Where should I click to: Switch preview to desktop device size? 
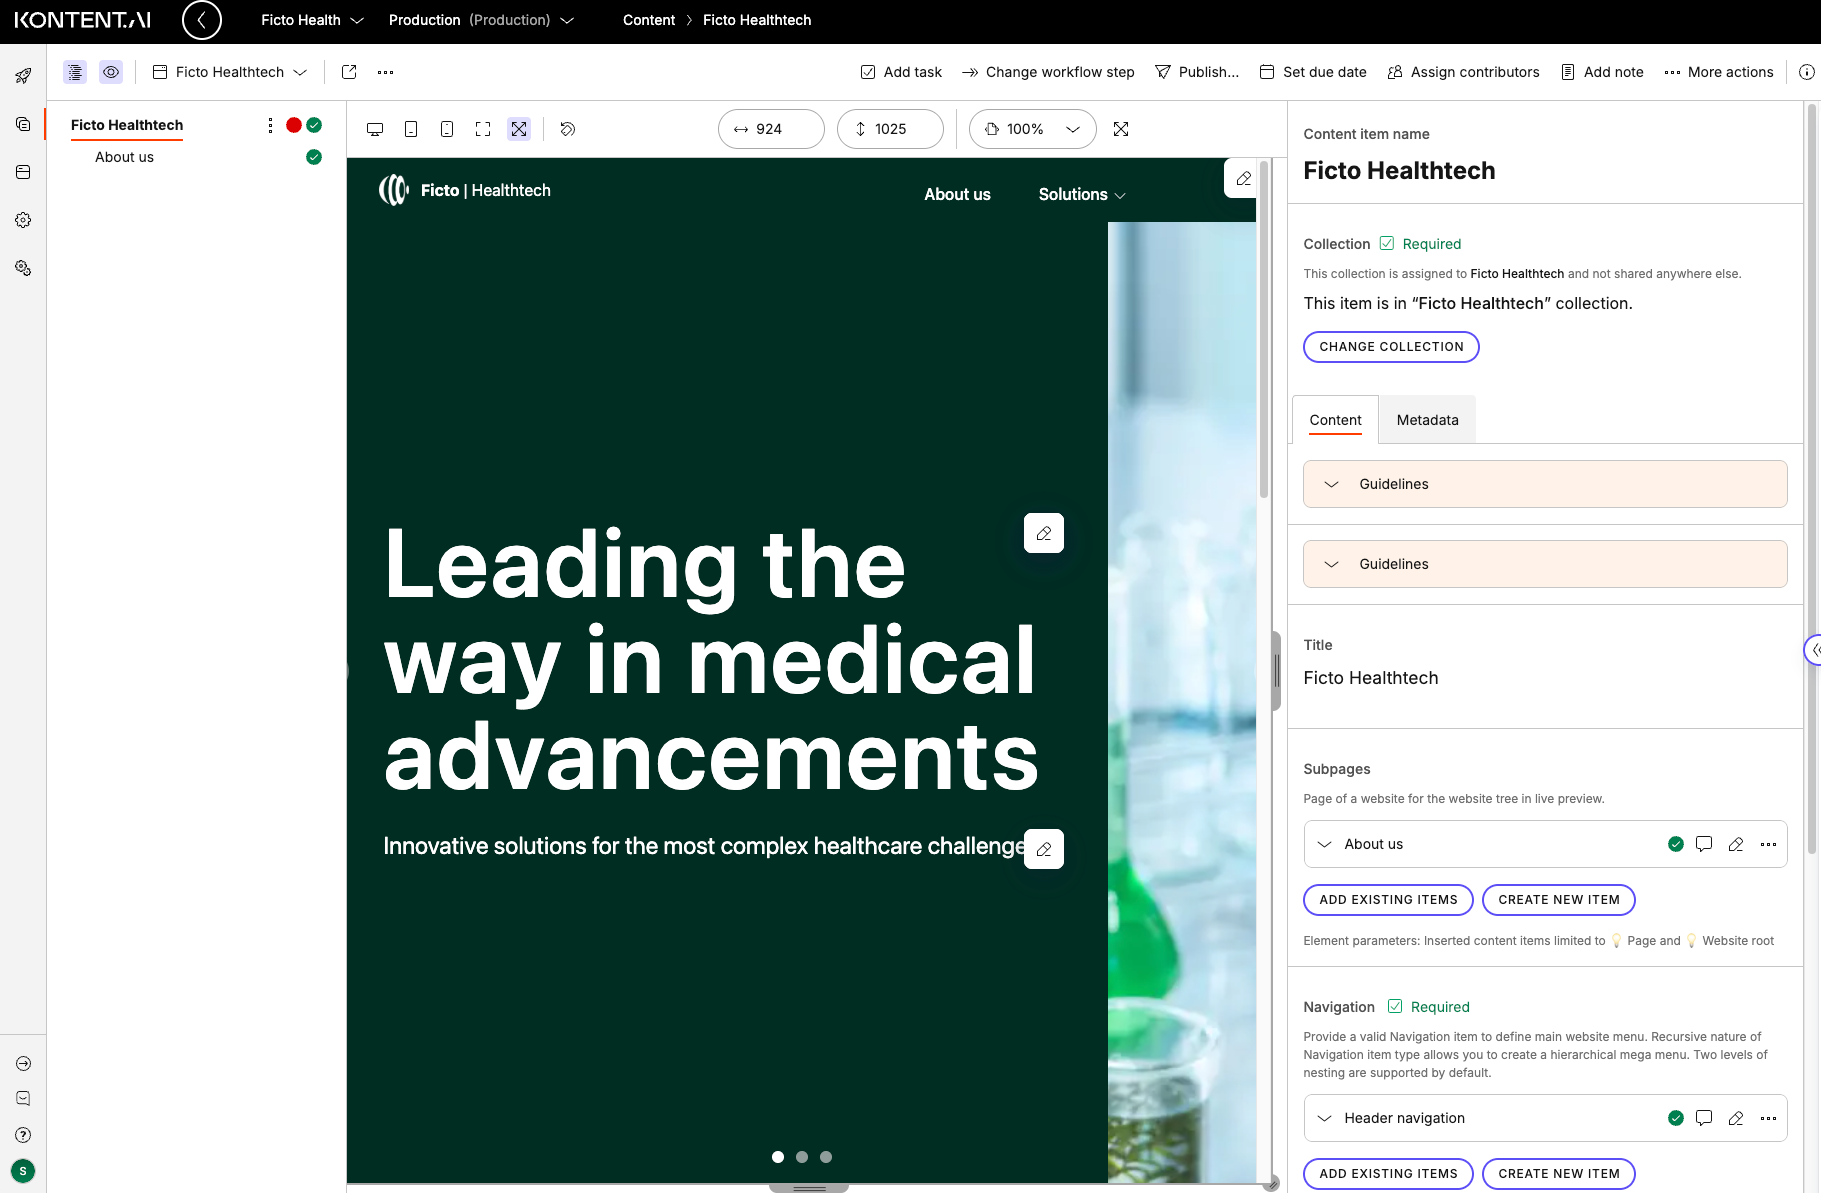[x=375, y=129]
